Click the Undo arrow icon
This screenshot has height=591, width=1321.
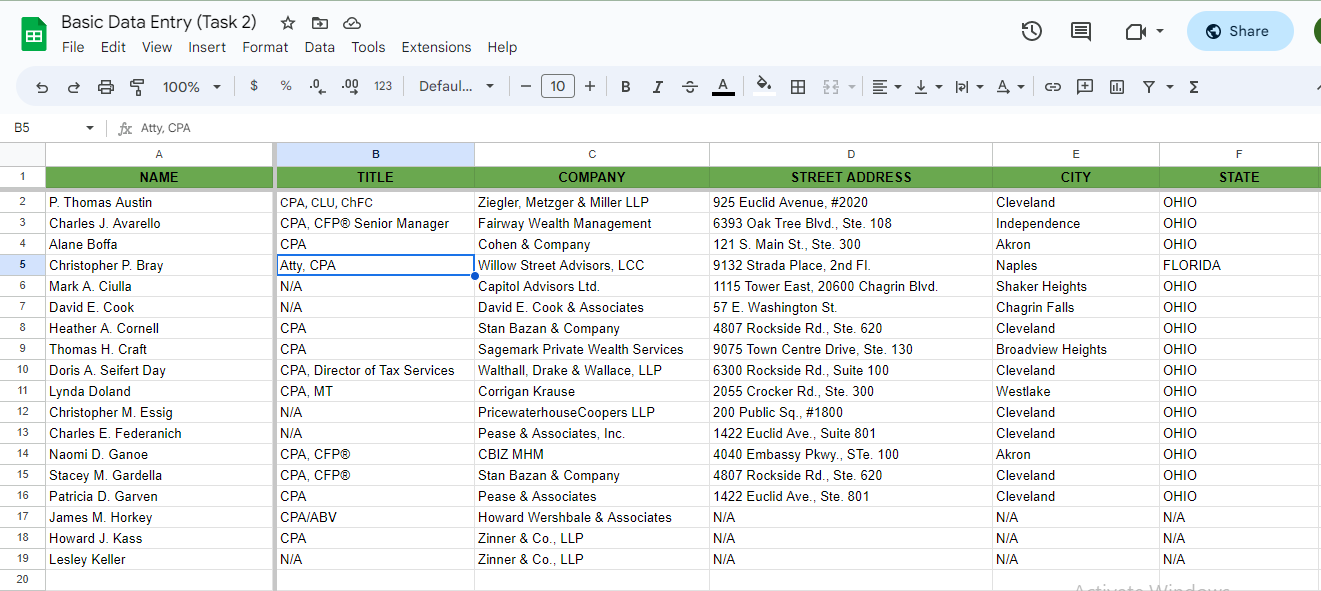coord(42,87)
